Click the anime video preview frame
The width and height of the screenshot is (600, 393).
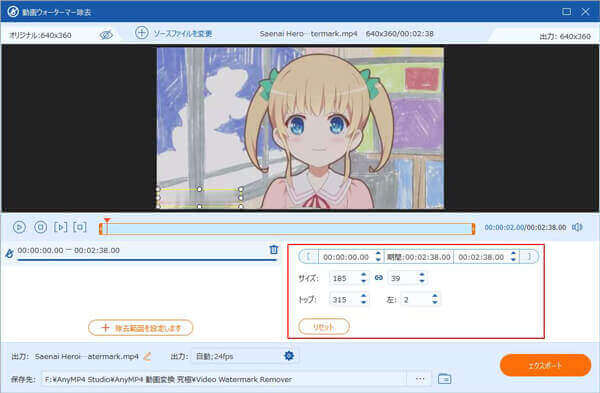click(300, 128)
